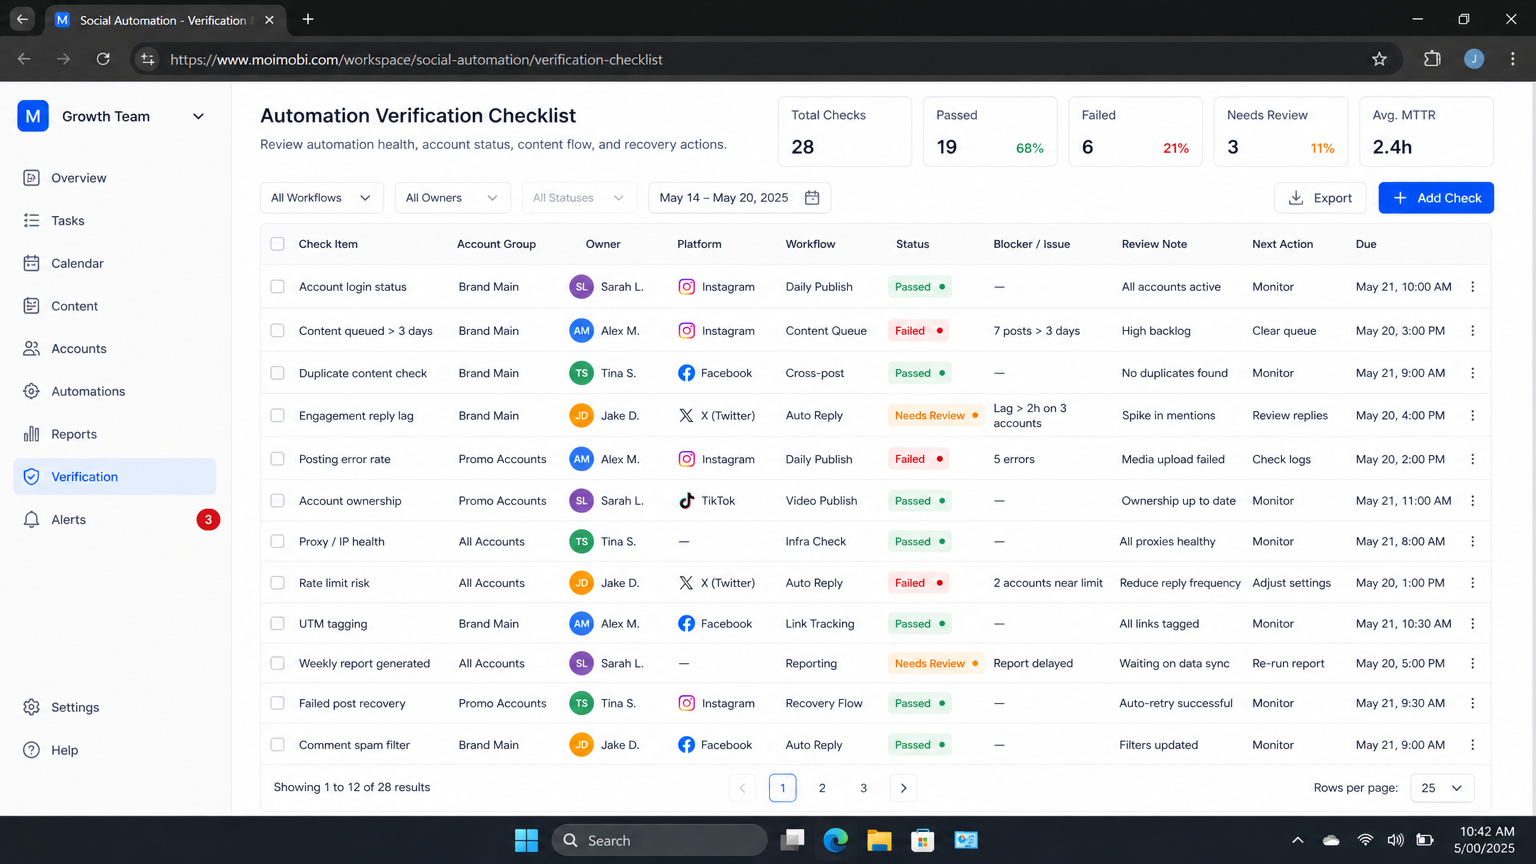Image resolution: width=1536 pixels, height=864 pixels.
Task: Check the Proxy / IP health row
Action: coord(278,542)
